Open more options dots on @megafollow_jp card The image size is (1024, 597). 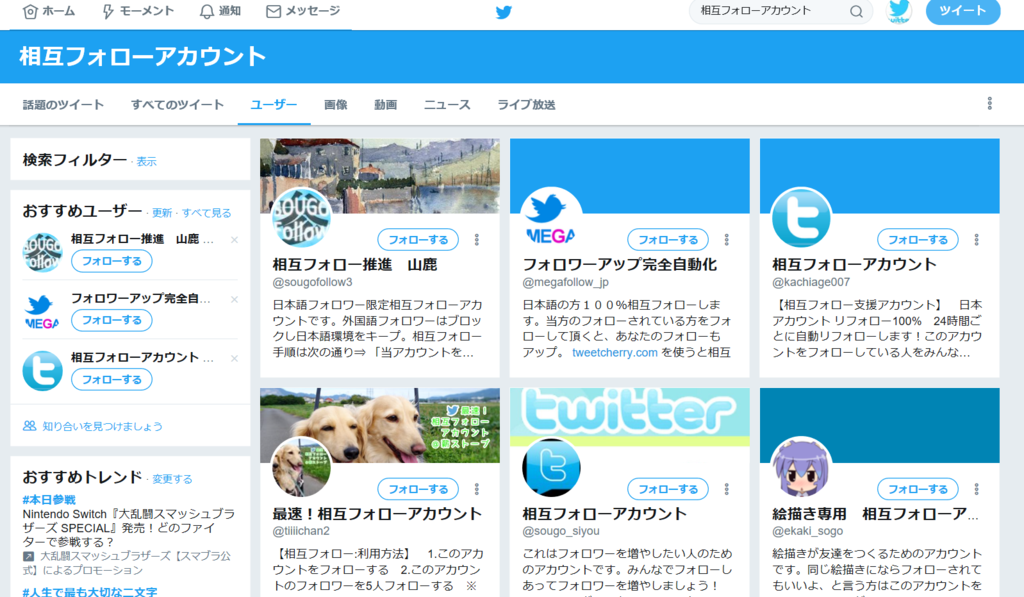point(726,240)
